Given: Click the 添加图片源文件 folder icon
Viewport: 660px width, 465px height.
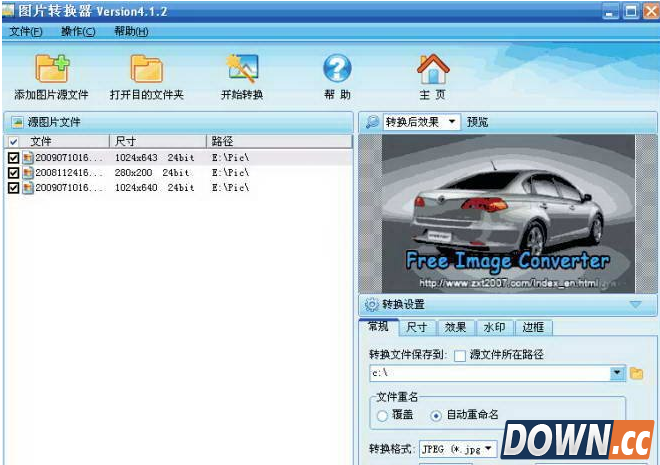Looking at the screenshot, I should point(52,68).
